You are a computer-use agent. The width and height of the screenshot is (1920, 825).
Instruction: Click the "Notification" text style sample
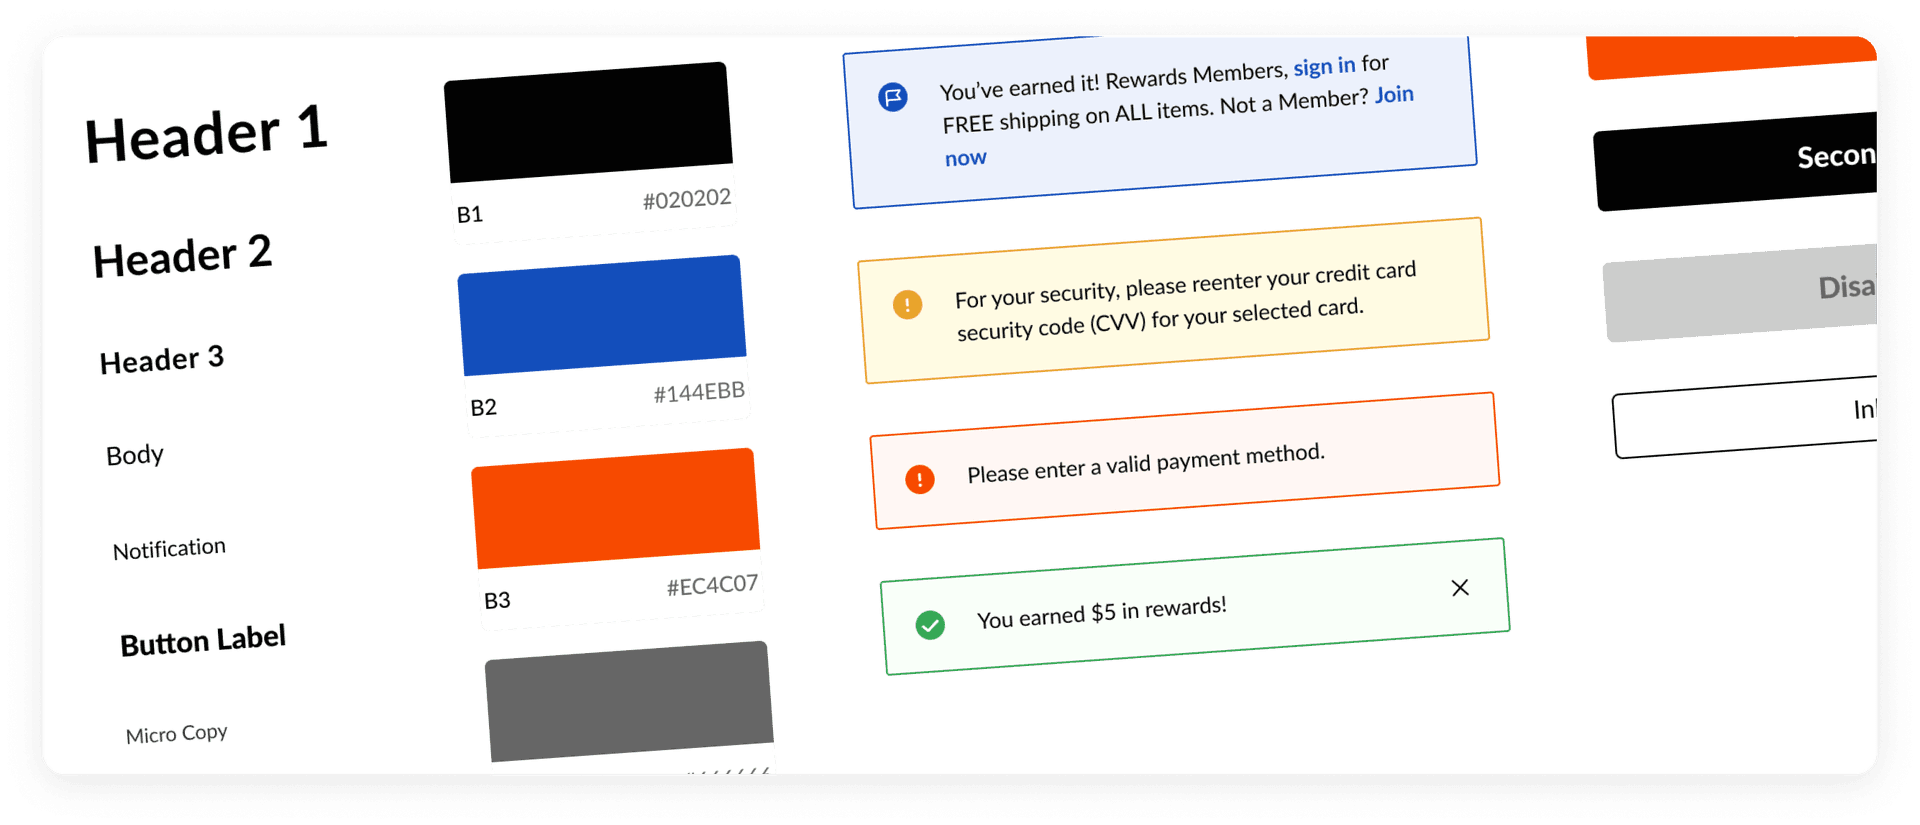coord(169,549)
